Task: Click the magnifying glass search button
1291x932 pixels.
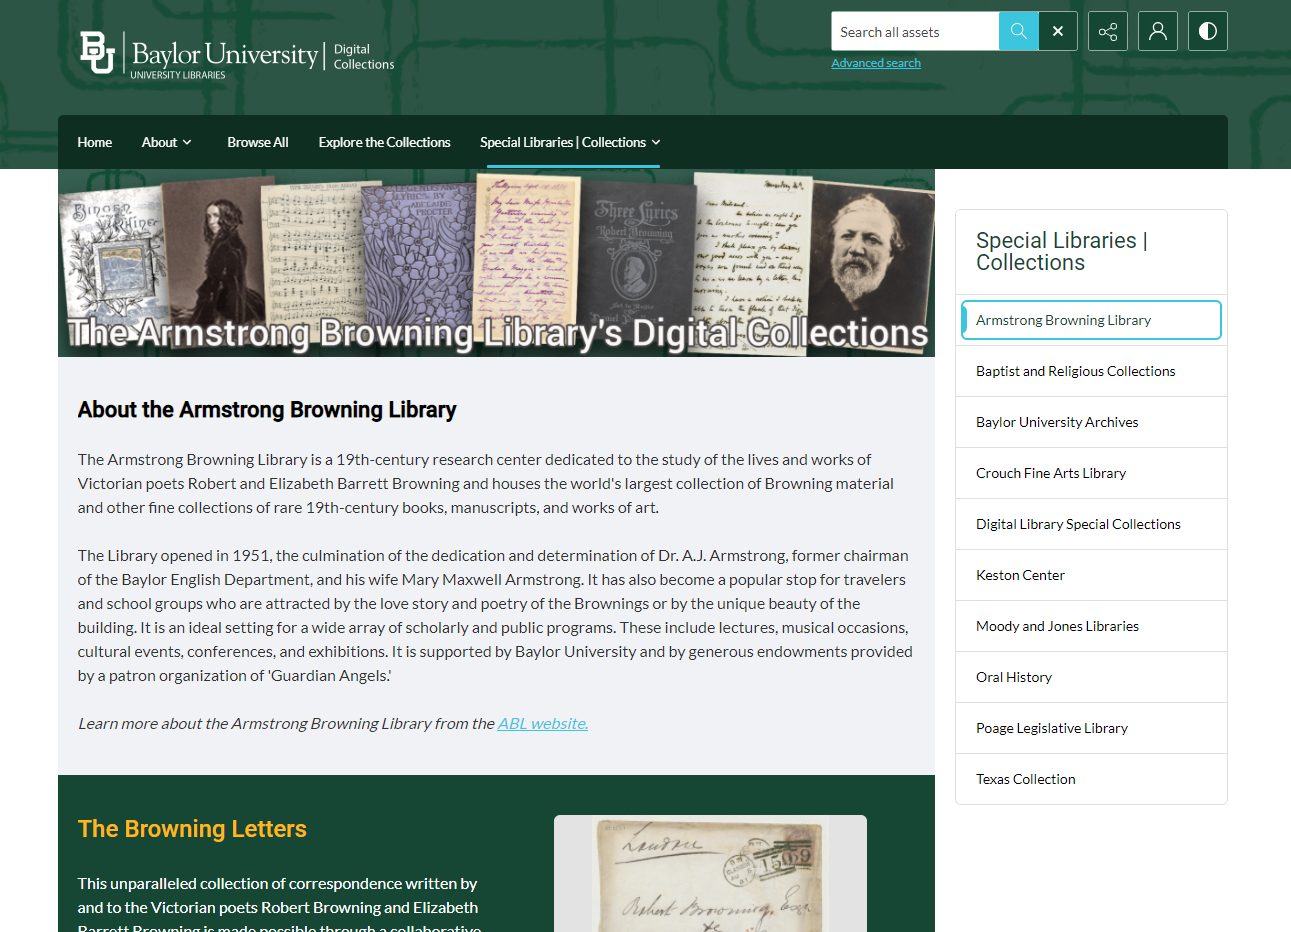Action: pos(1018,31)
